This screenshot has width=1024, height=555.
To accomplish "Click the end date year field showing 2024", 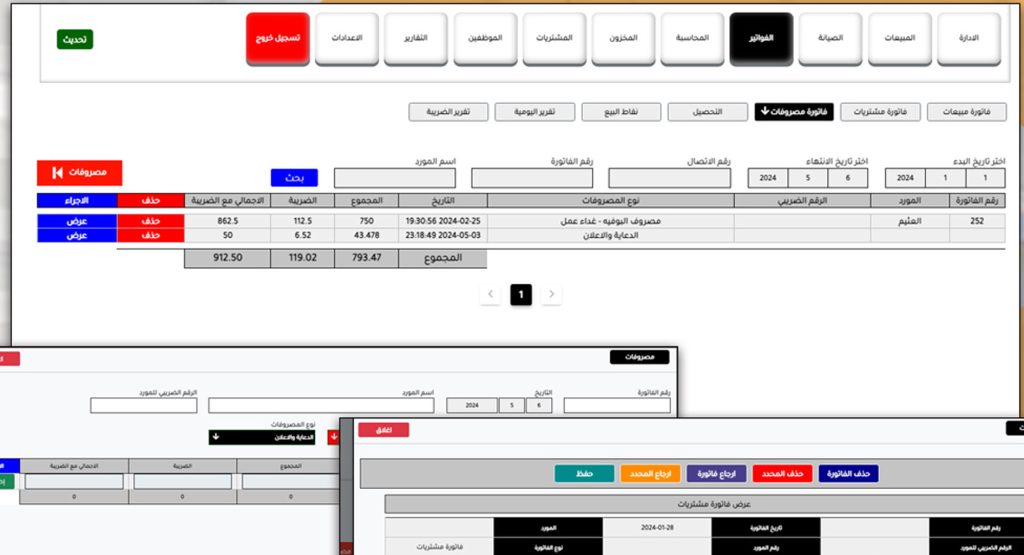I will (769, 178).
